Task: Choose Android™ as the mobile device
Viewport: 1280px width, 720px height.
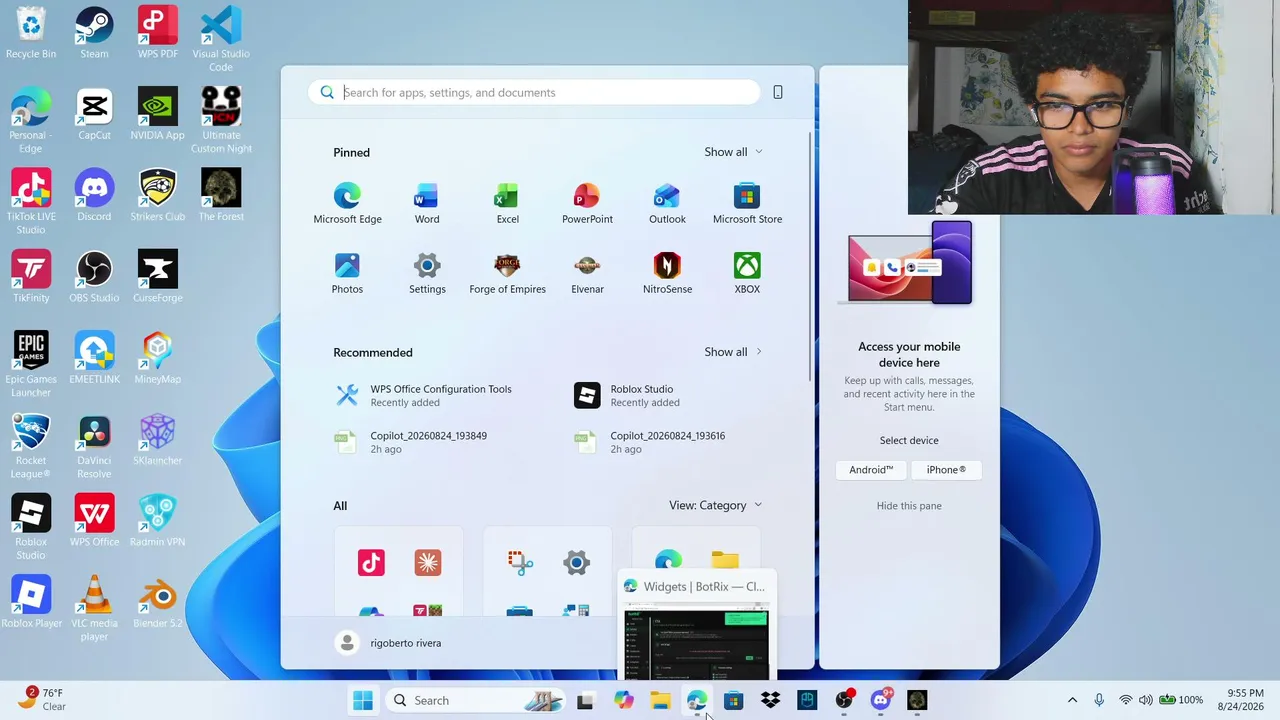Action: (x=871, y=470)
